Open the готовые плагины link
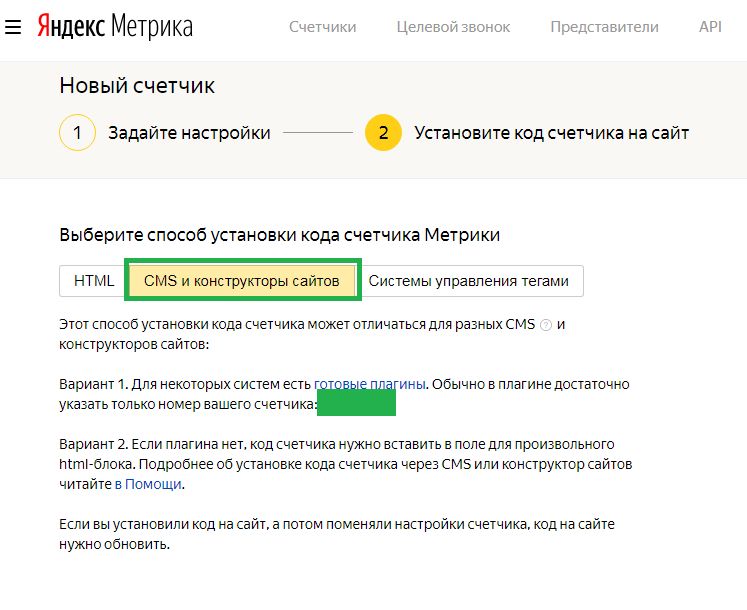 370,384
